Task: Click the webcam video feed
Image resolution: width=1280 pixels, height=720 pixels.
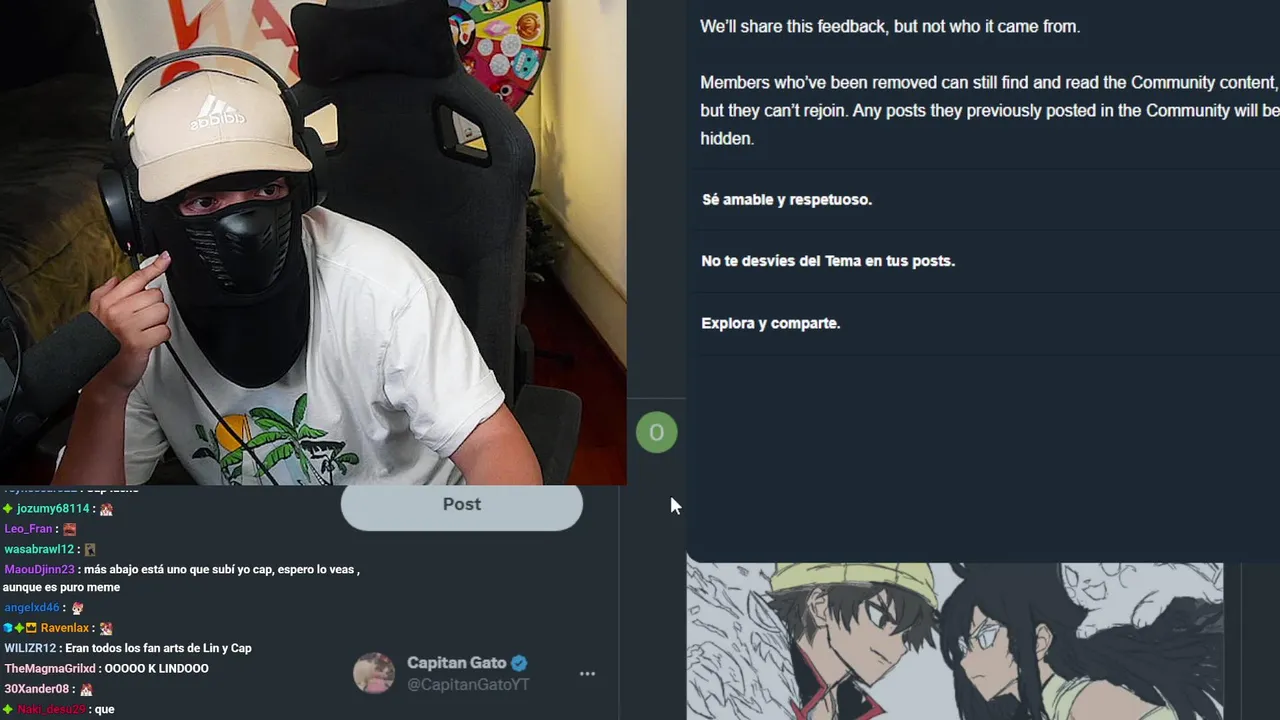Action: coord(313,242)
